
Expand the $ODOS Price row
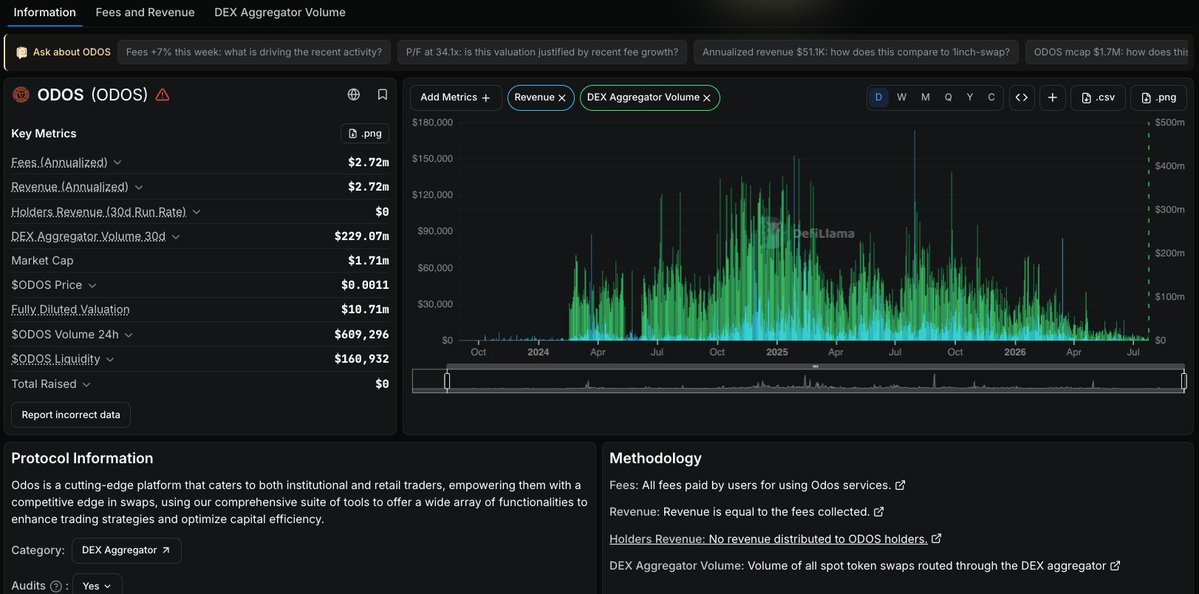[93, 285]
